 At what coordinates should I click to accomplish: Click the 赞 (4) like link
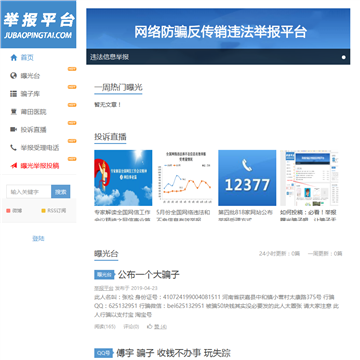coord(160,327)
